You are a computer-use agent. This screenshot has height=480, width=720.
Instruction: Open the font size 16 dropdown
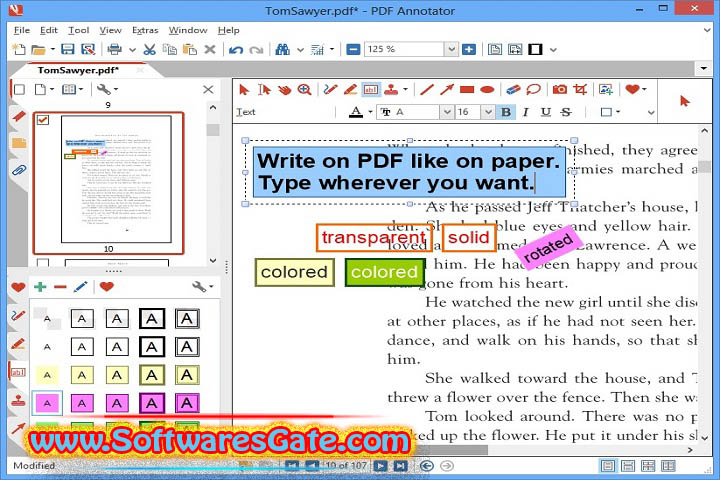pos(488,112)
